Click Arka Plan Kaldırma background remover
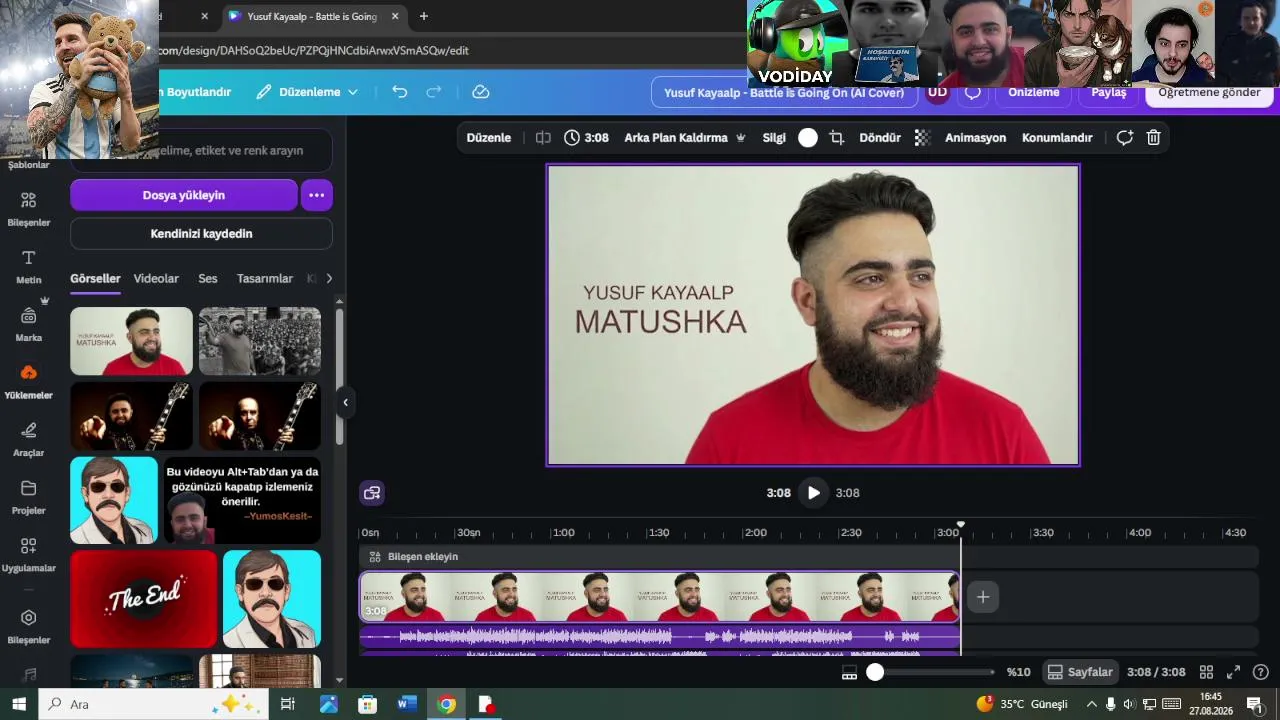The width and height of the screenshot is (1280, 720). tap(685, 138)
